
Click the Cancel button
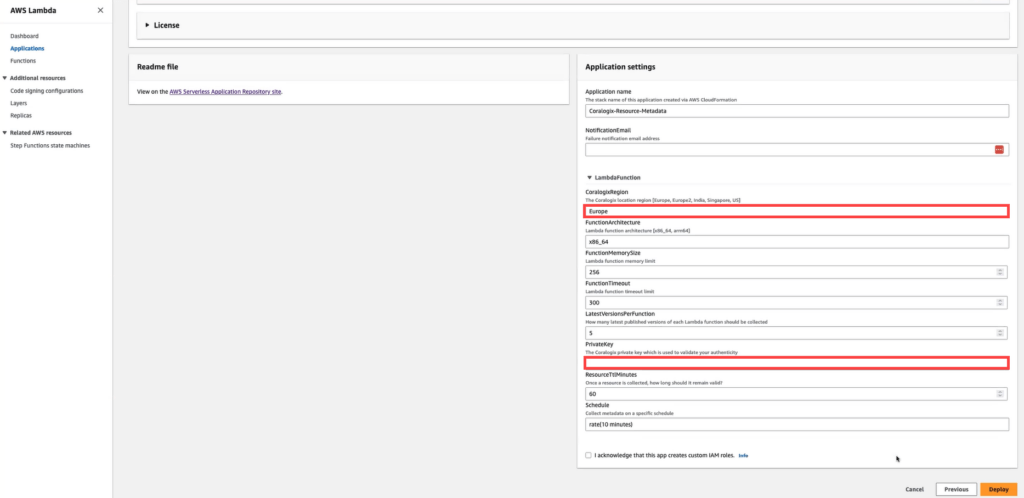(x=914, y=489)
